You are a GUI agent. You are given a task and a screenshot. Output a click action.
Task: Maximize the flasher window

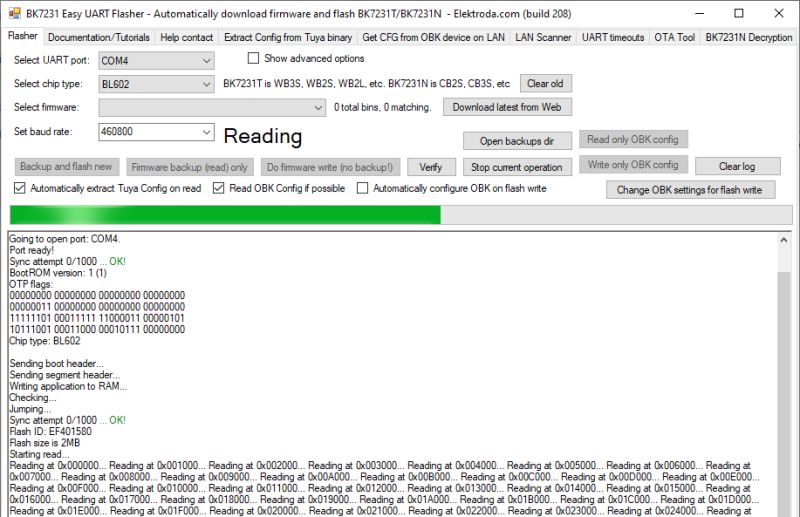coord(739,13)
